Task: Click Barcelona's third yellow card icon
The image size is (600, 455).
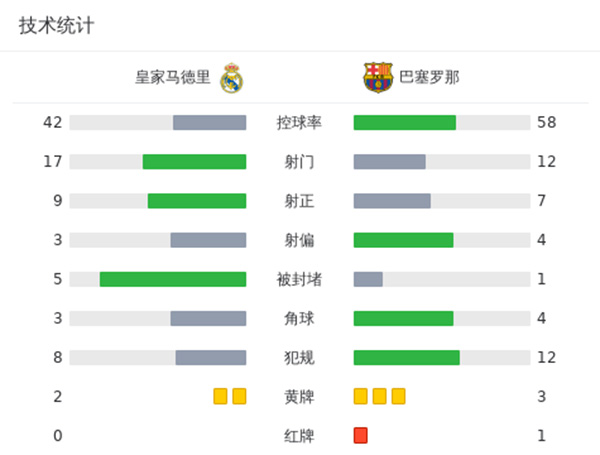Action: coord(398,396)
